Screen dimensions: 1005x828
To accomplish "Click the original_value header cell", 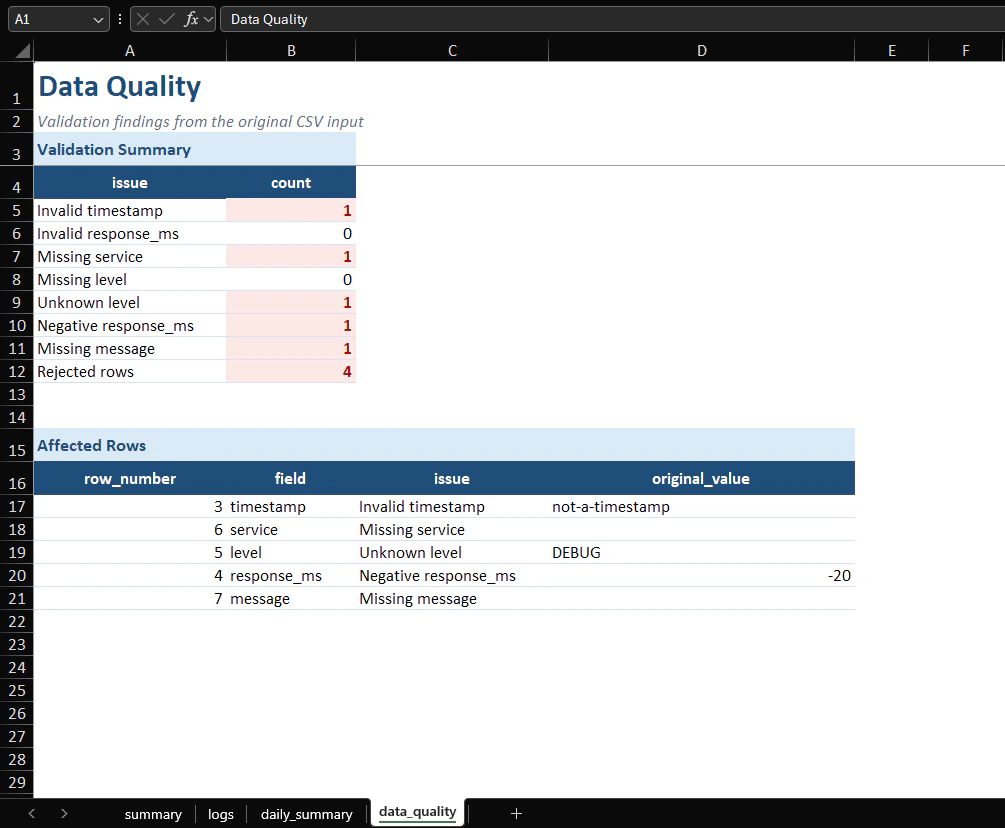I will tap(702, 478).
